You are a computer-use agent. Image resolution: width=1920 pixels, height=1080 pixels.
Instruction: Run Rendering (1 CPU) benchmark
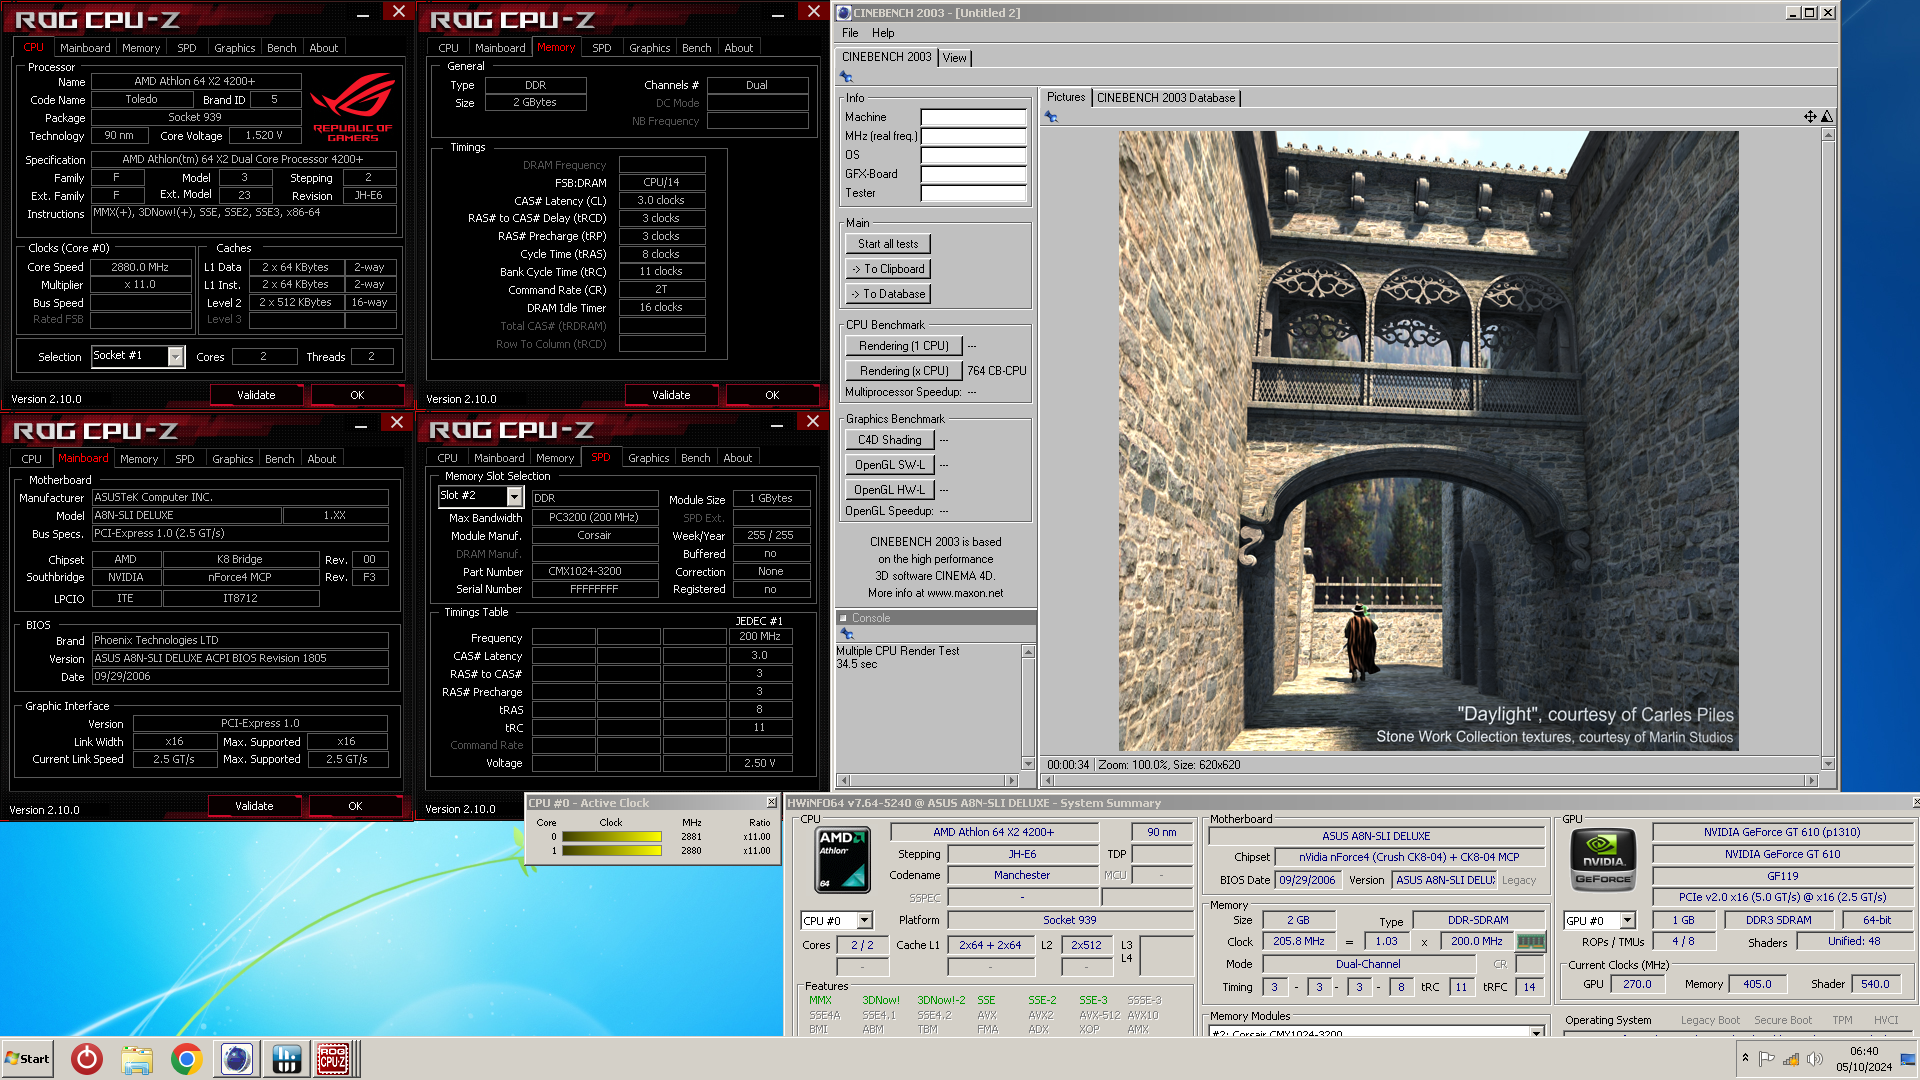point(904,346)
